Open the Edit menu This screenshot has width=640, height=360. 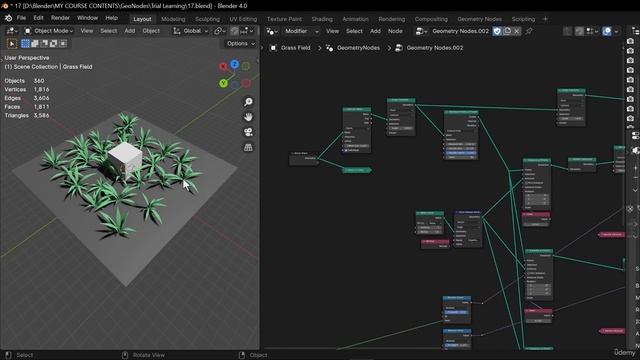(38, 18)
